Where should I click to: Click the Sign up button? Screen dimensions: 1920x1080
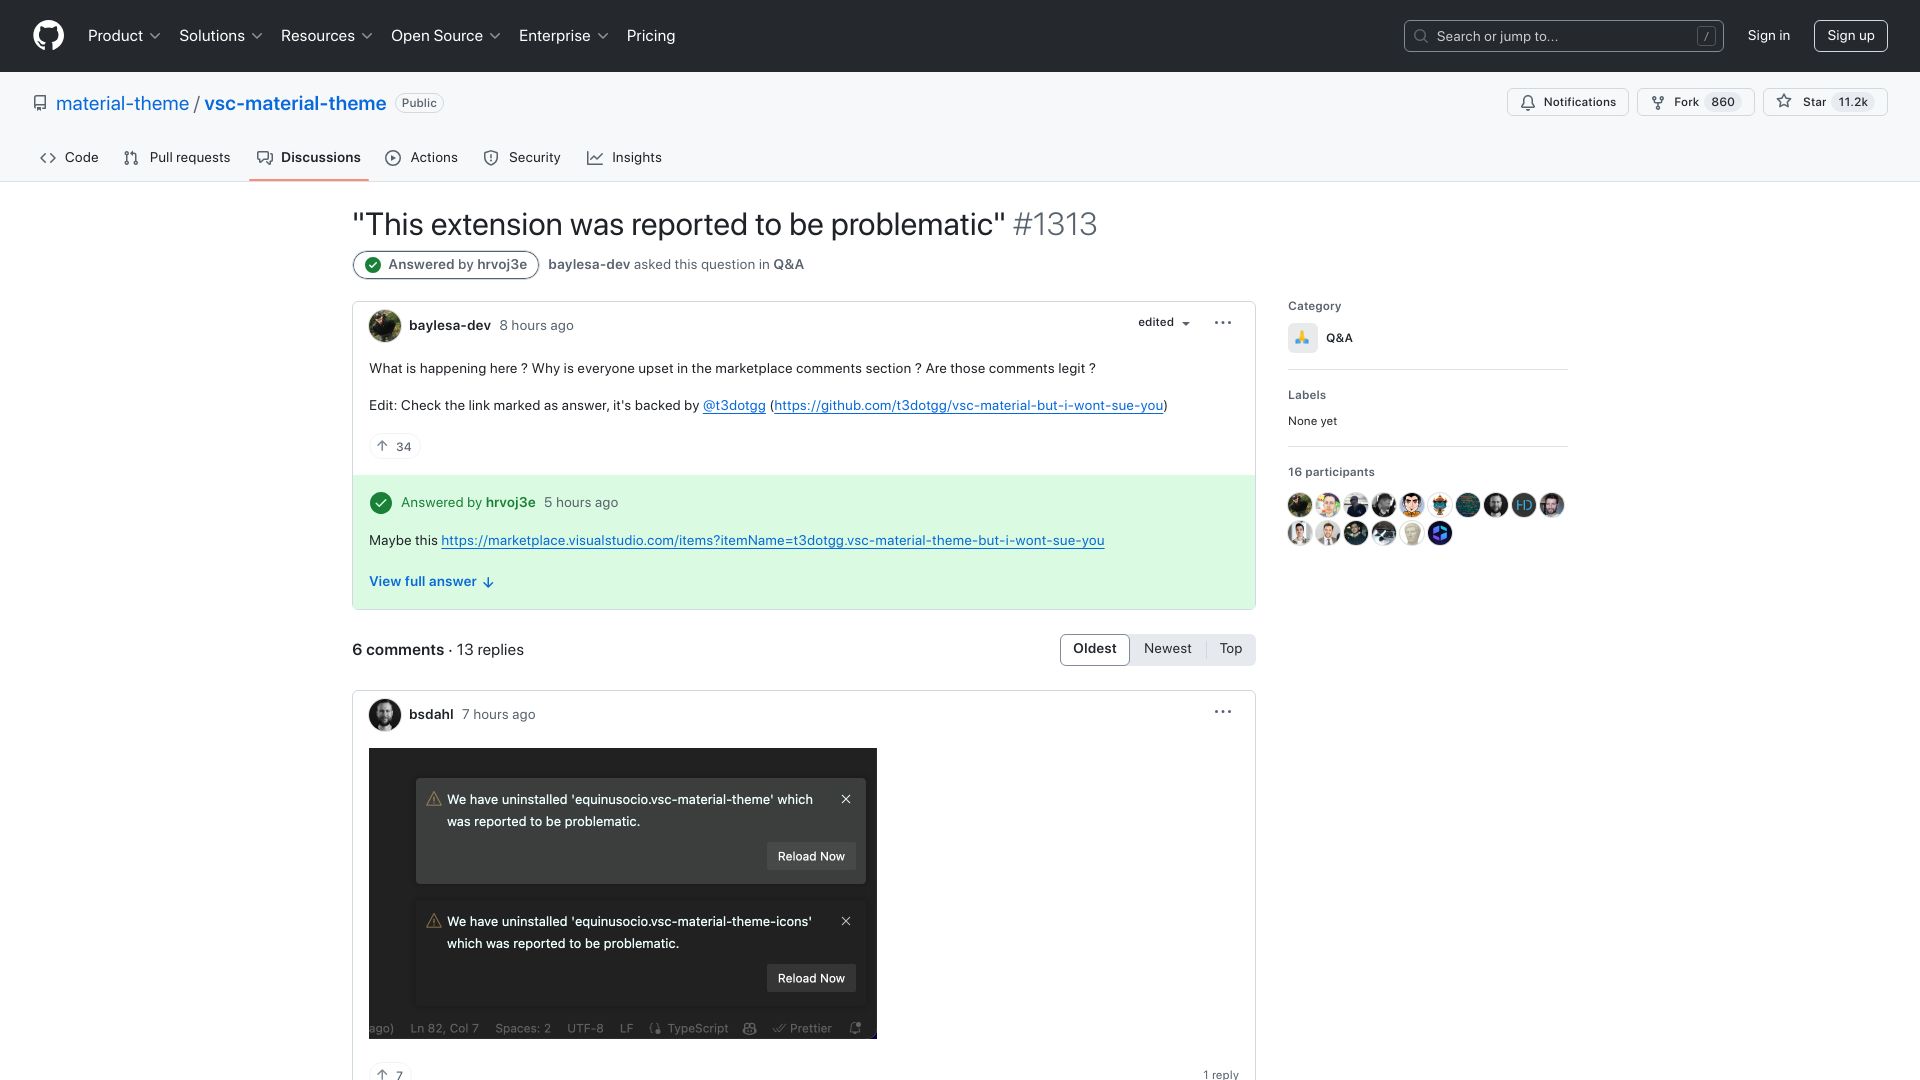coord(1851,36)
